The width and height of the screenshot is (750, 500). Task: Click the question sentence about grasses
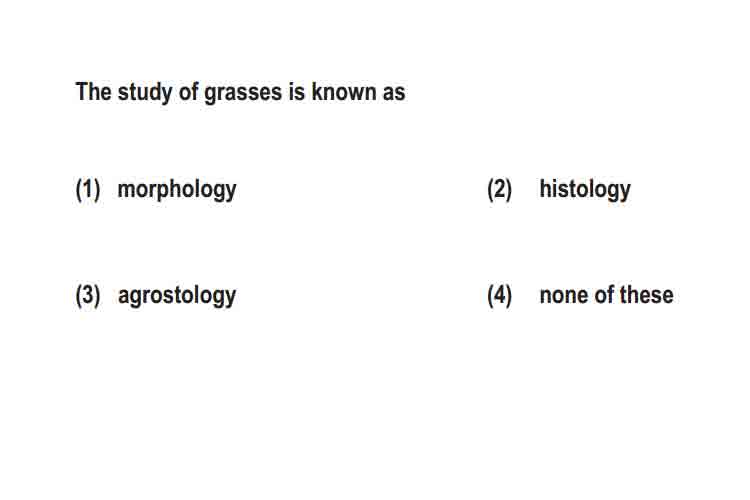tap(240, 93)
